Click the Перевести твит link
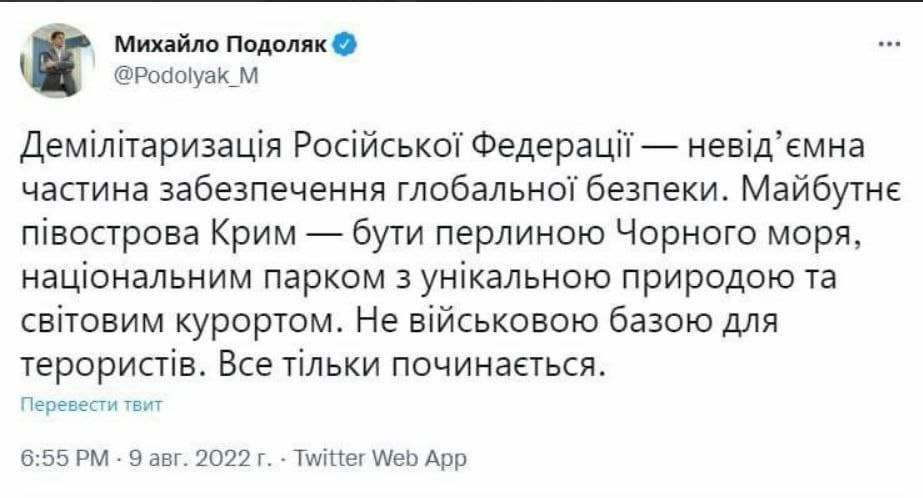923x498 pixels. point(91,406)
